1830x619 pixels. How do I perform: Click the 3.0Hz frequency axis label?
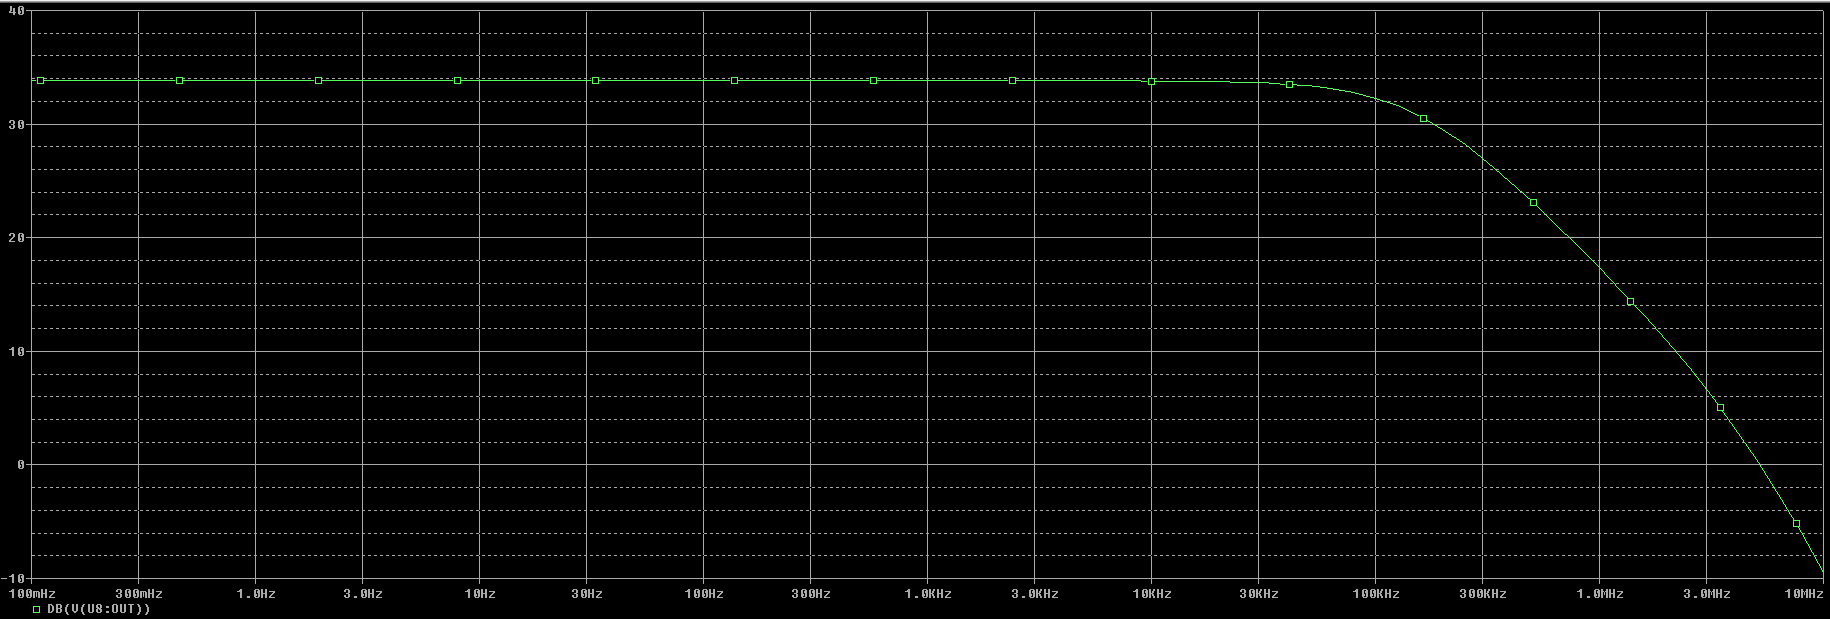(x=363, y=594)
